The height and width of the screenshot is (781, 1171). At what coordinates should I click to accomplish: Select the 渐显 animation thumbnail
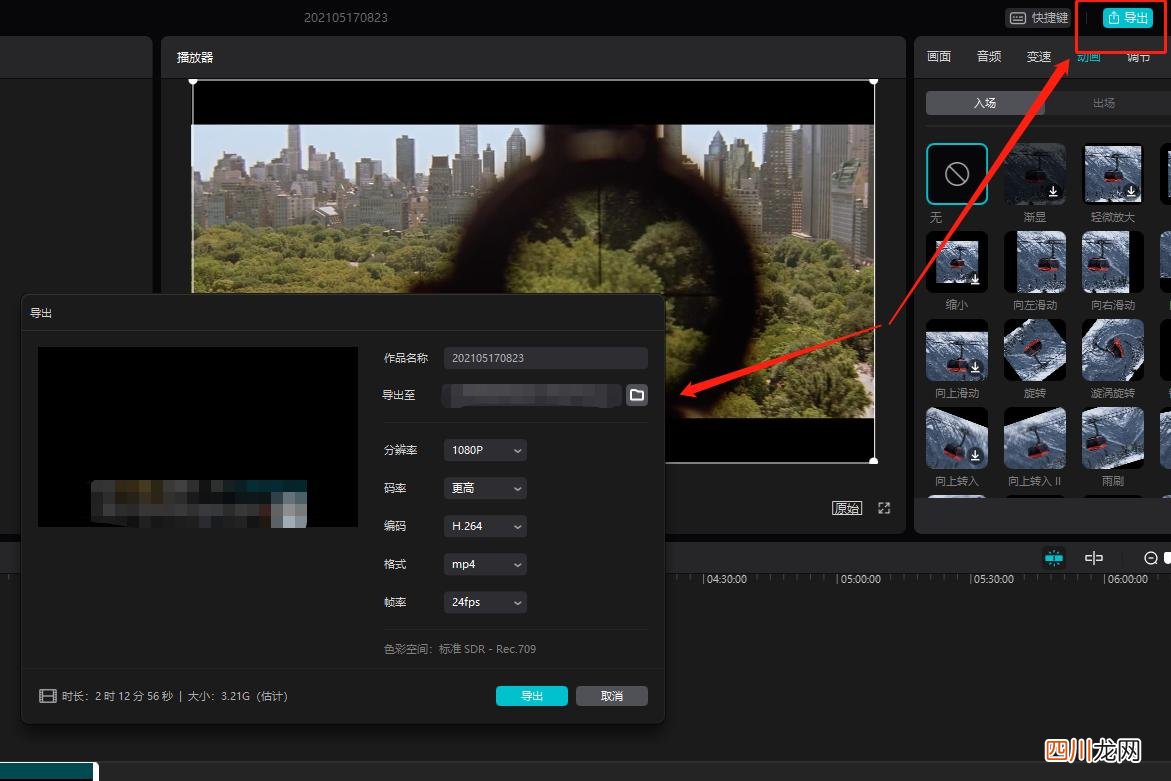(1035, 174)
